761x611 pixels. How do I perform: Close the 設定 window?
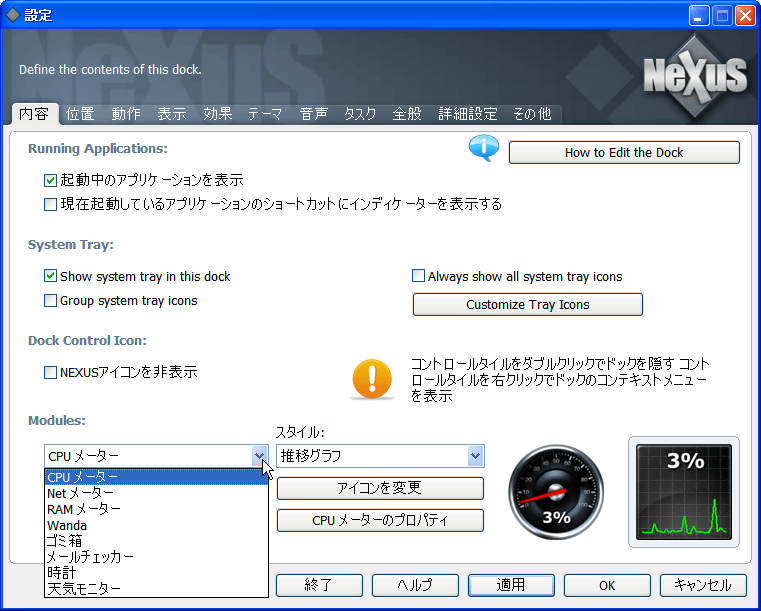(745, 16)
